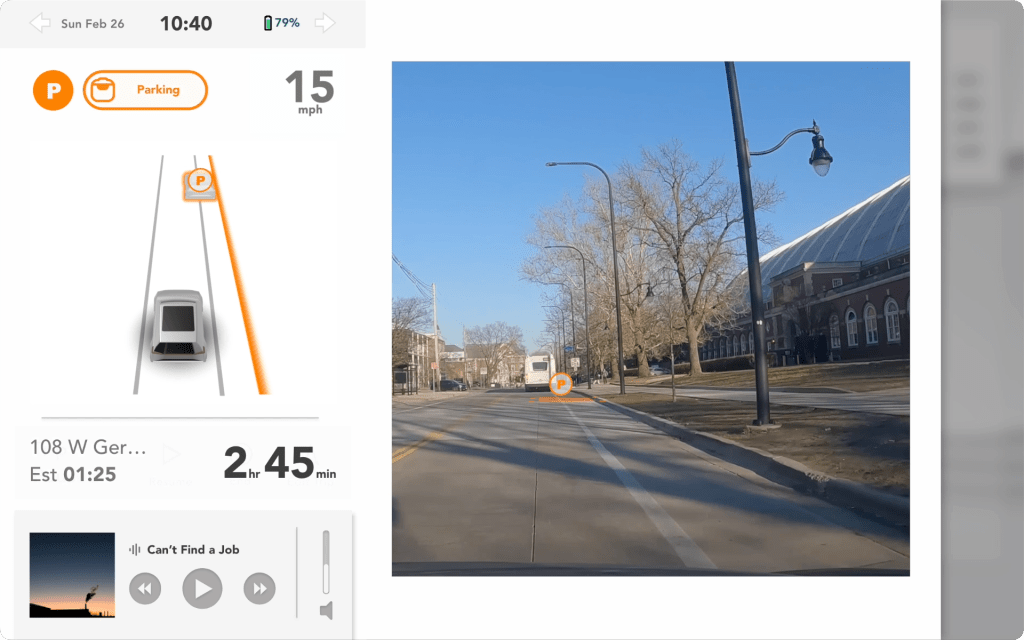Viewport: 1024px width, 640px height.
Task: Open destination 108 W Ger… address
Action: pos(88,447)
